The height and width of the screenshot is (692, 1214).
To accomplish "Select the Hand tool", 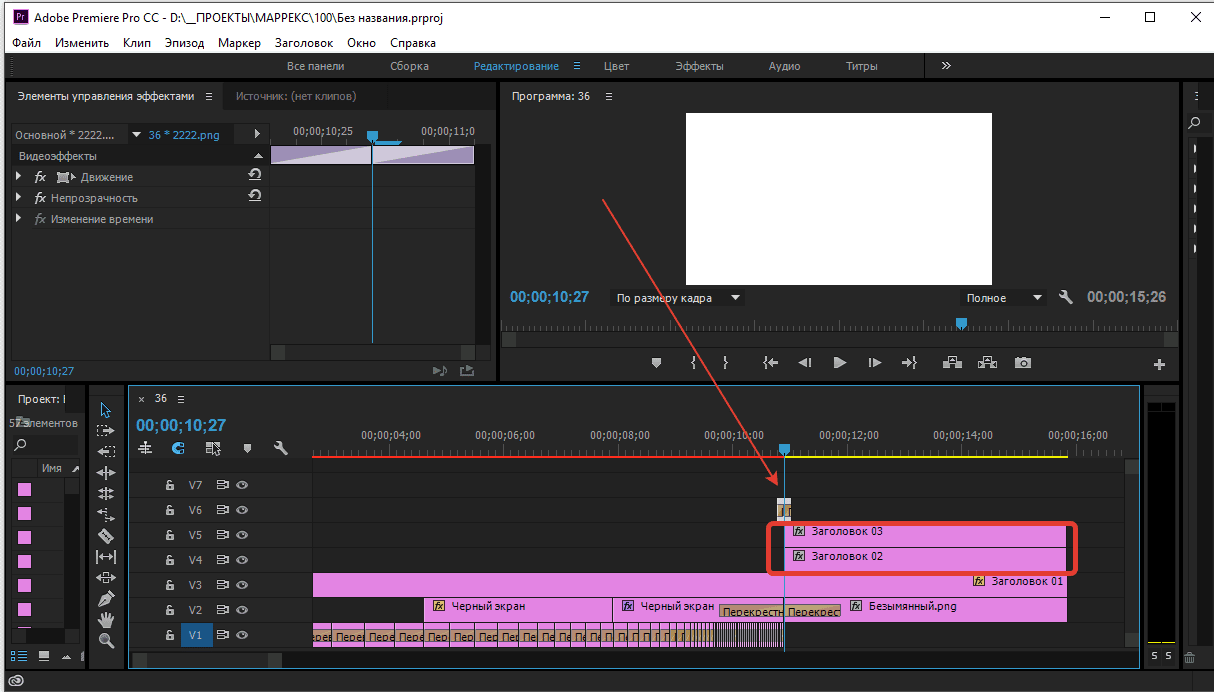I will tap(106, 620).
